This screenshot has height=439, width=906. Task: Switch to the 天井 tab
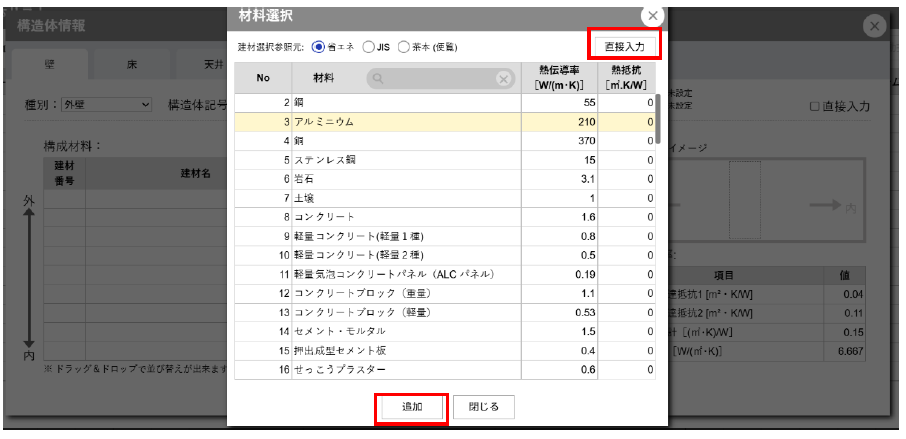pos(200,65)
